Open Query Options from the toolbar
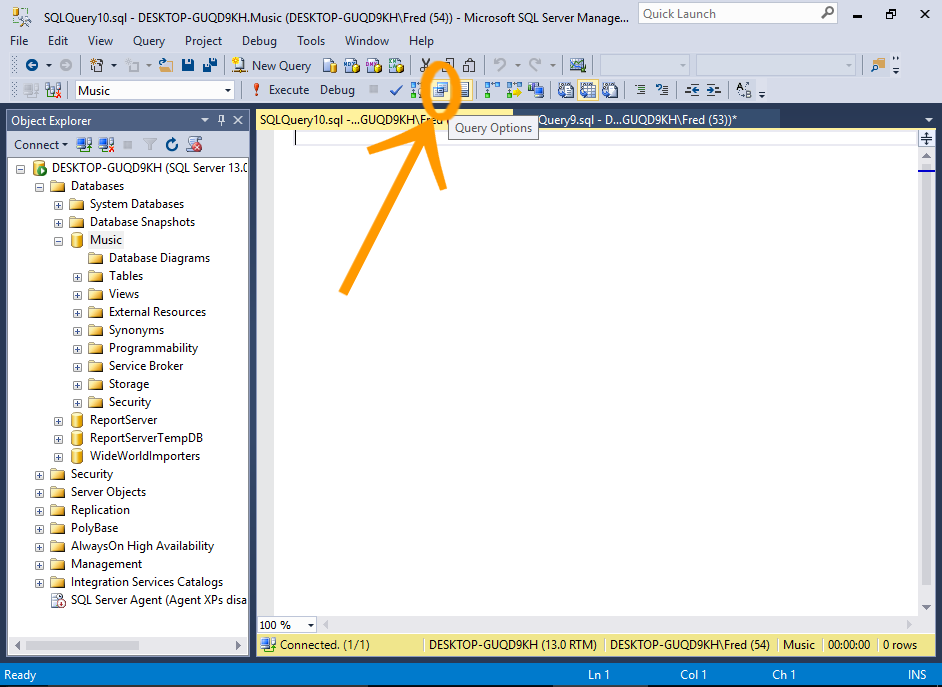The image size is (942, 687). (439, 90)
